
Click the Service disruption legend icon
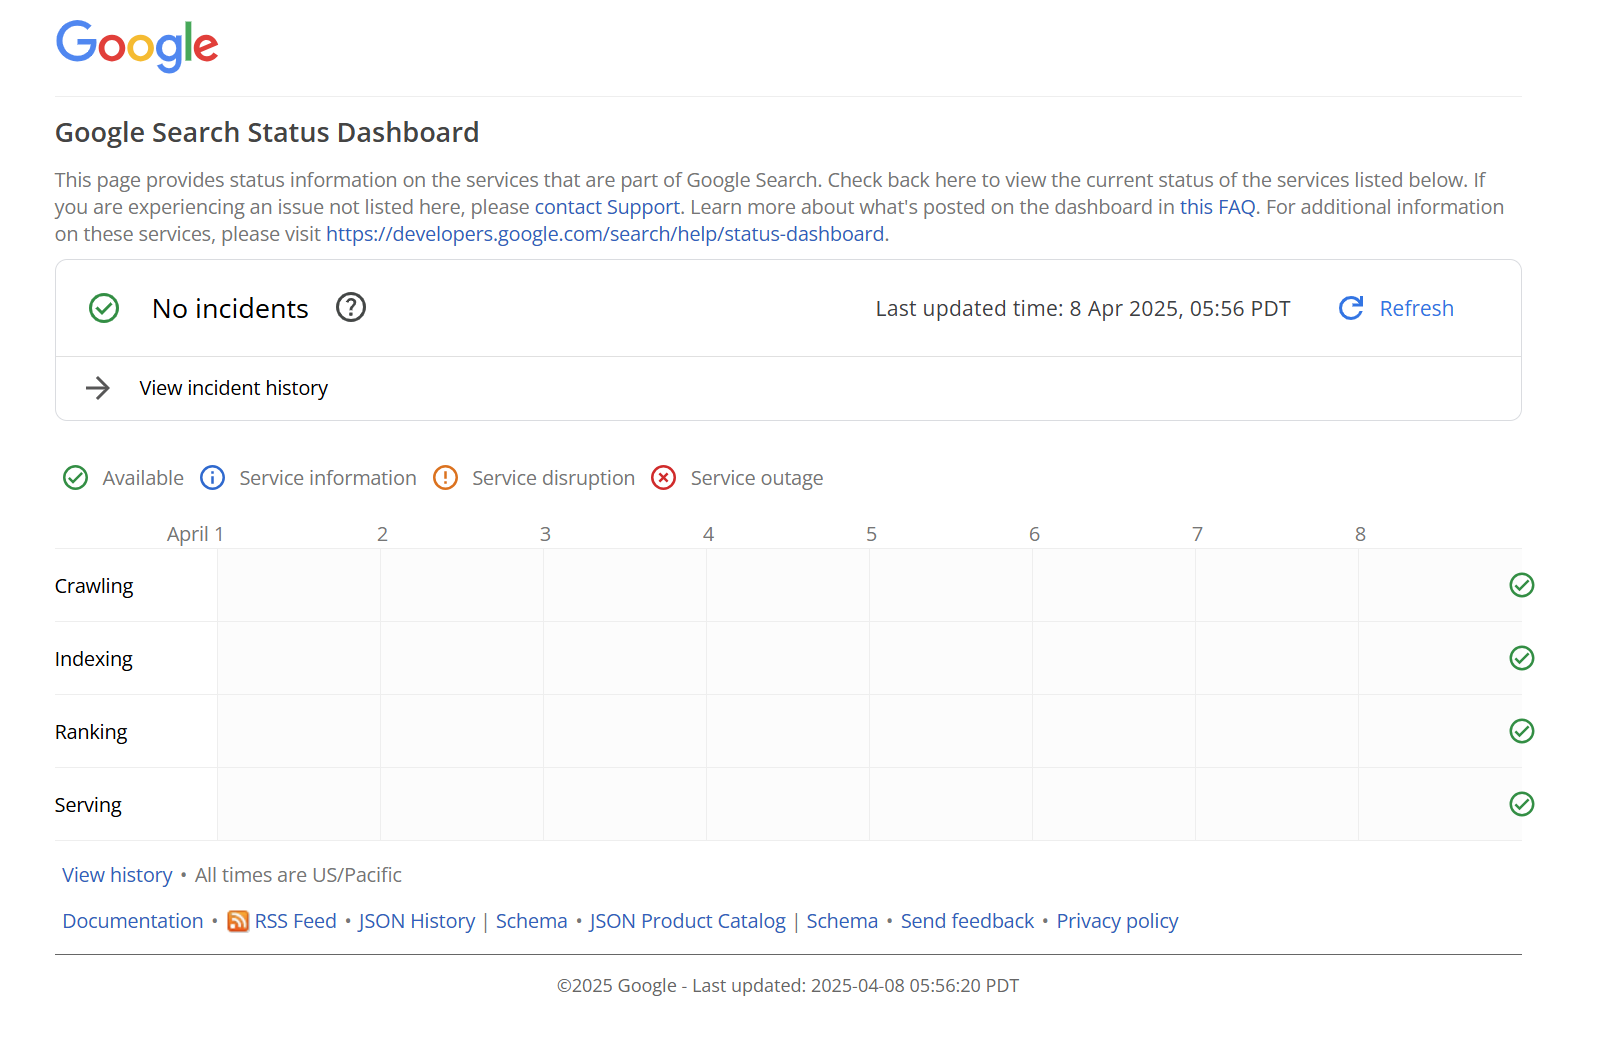446,478
